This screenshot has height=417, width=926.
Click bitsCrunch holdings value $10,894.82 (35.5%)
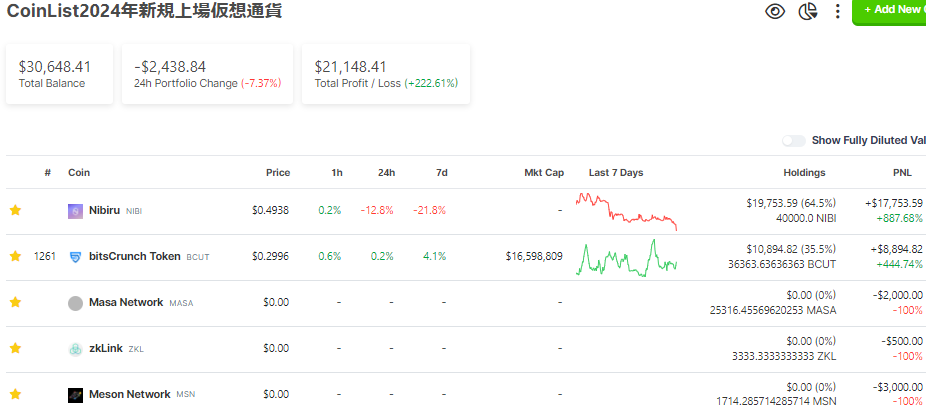tap(791, 249)
